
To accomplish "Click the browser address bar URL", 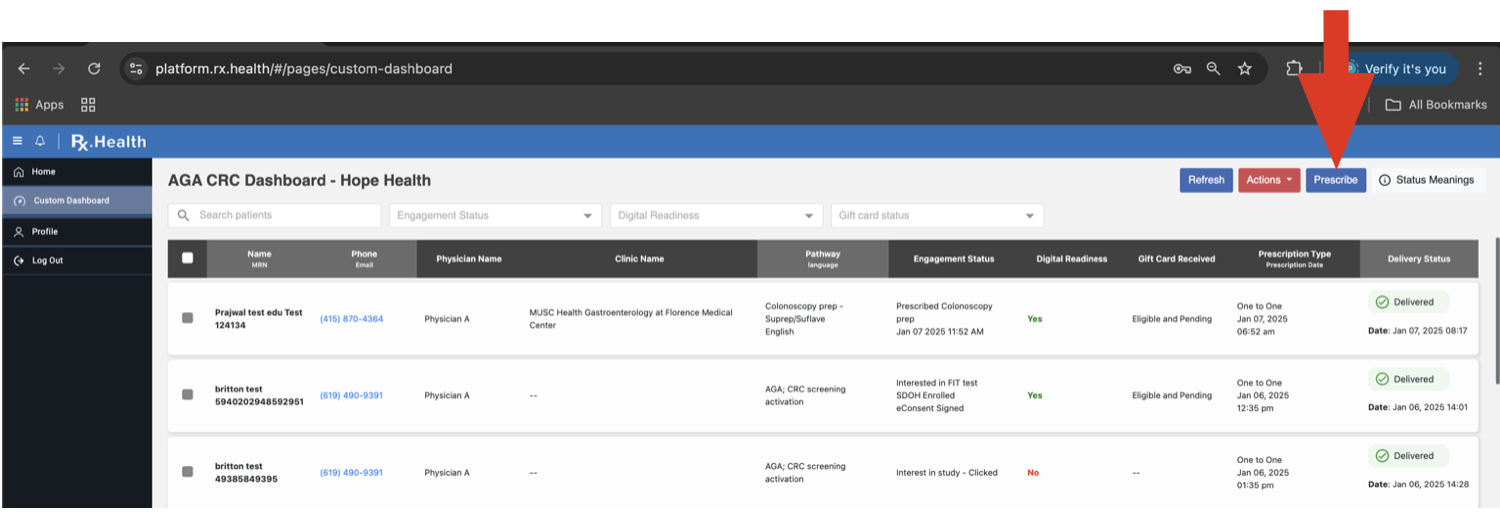I will pyautogui.click(x=304, y=69).
